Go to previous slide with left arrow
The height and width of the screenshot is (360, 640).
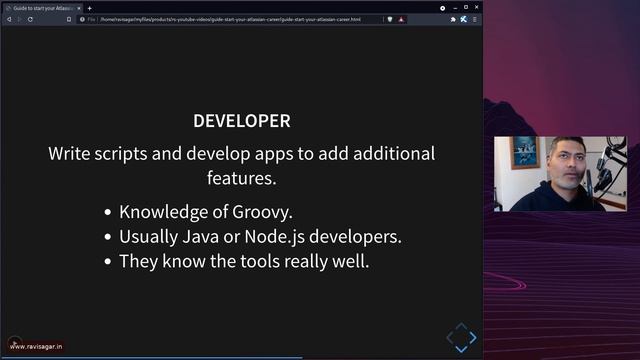click(x=449, y=338)
